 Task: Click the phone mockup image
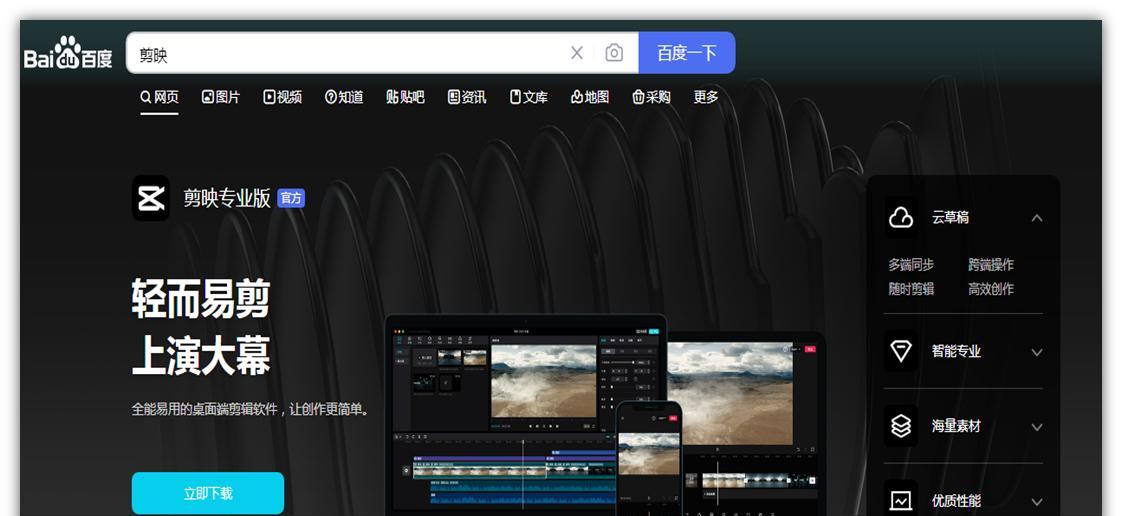coord(648,458)
